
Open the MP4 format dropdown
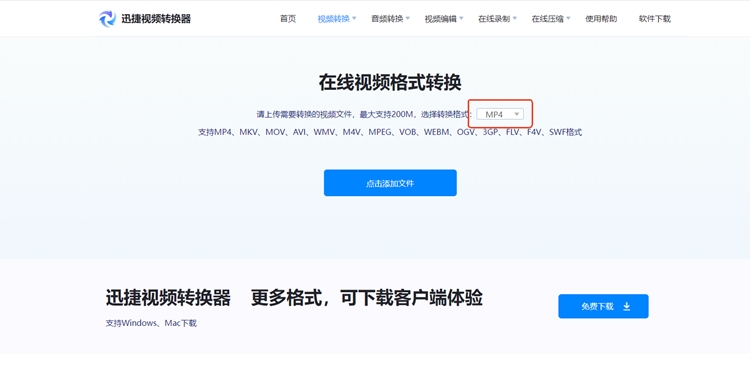[x=500, y=114]
